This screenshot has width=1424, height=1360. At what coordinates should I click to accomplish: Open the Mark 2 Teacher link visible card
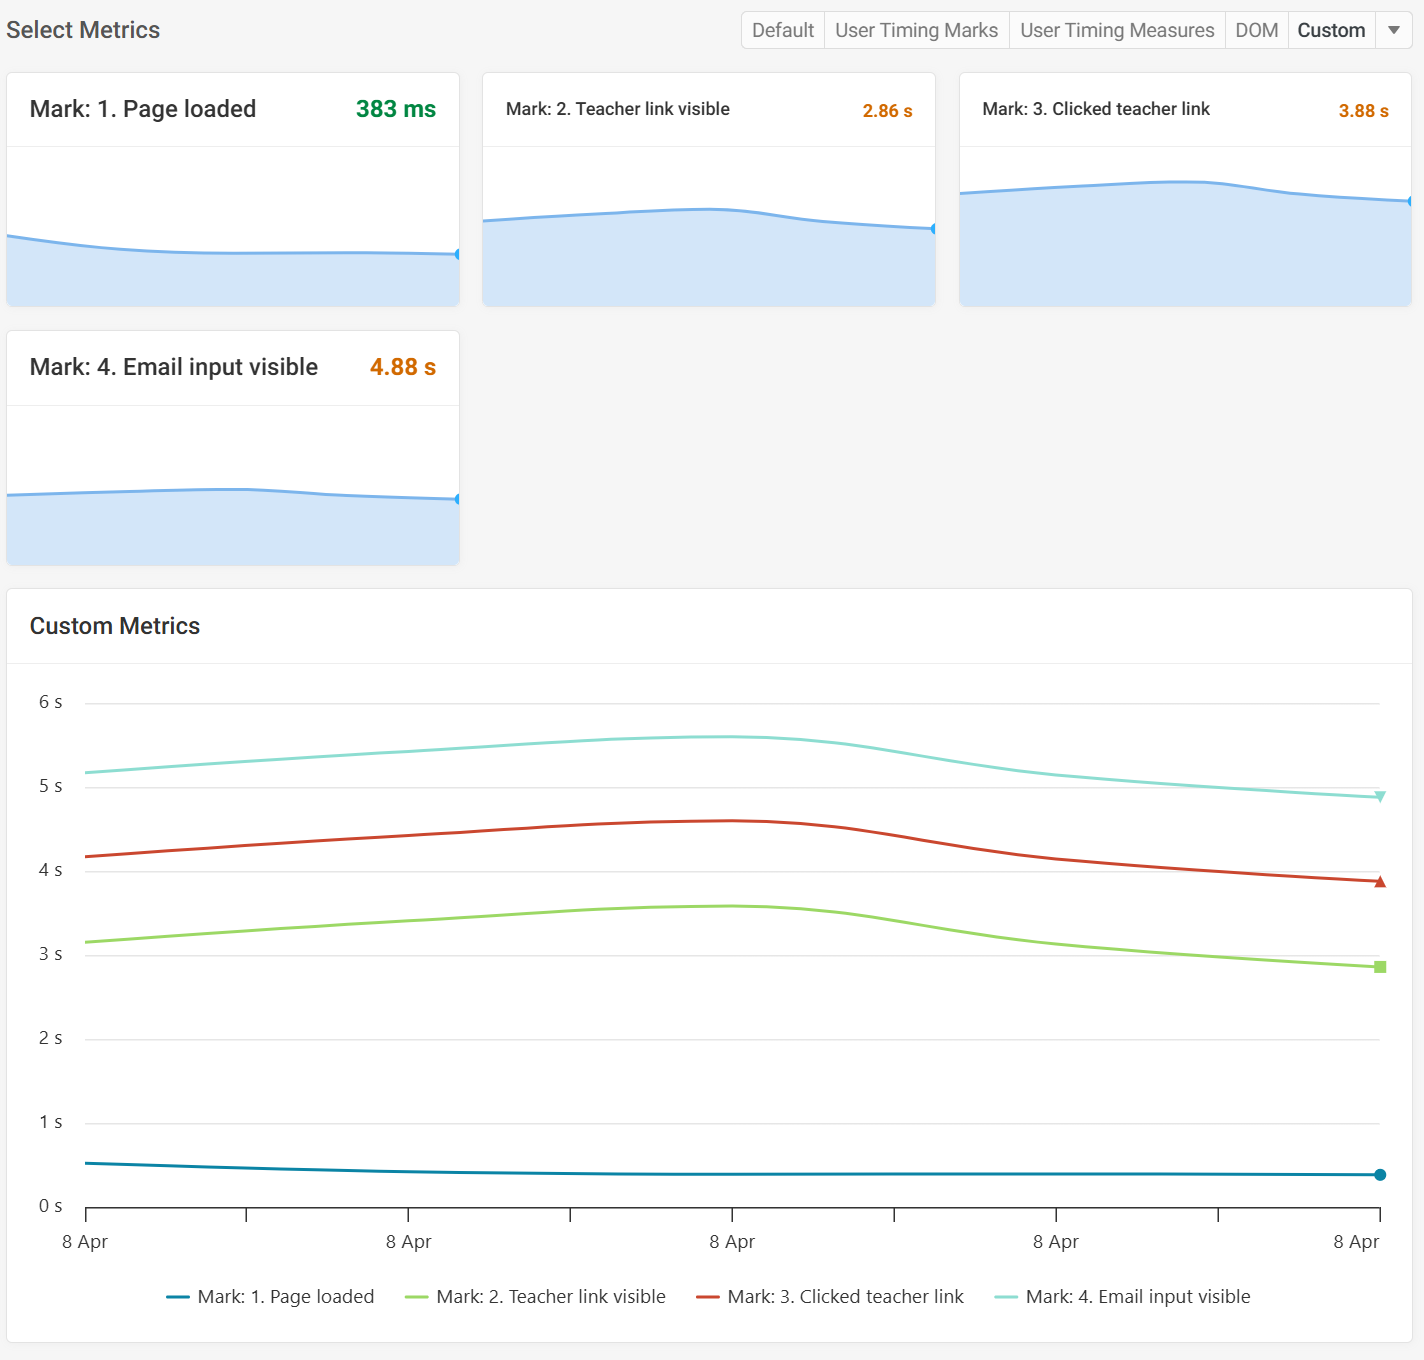click(709, 190)
